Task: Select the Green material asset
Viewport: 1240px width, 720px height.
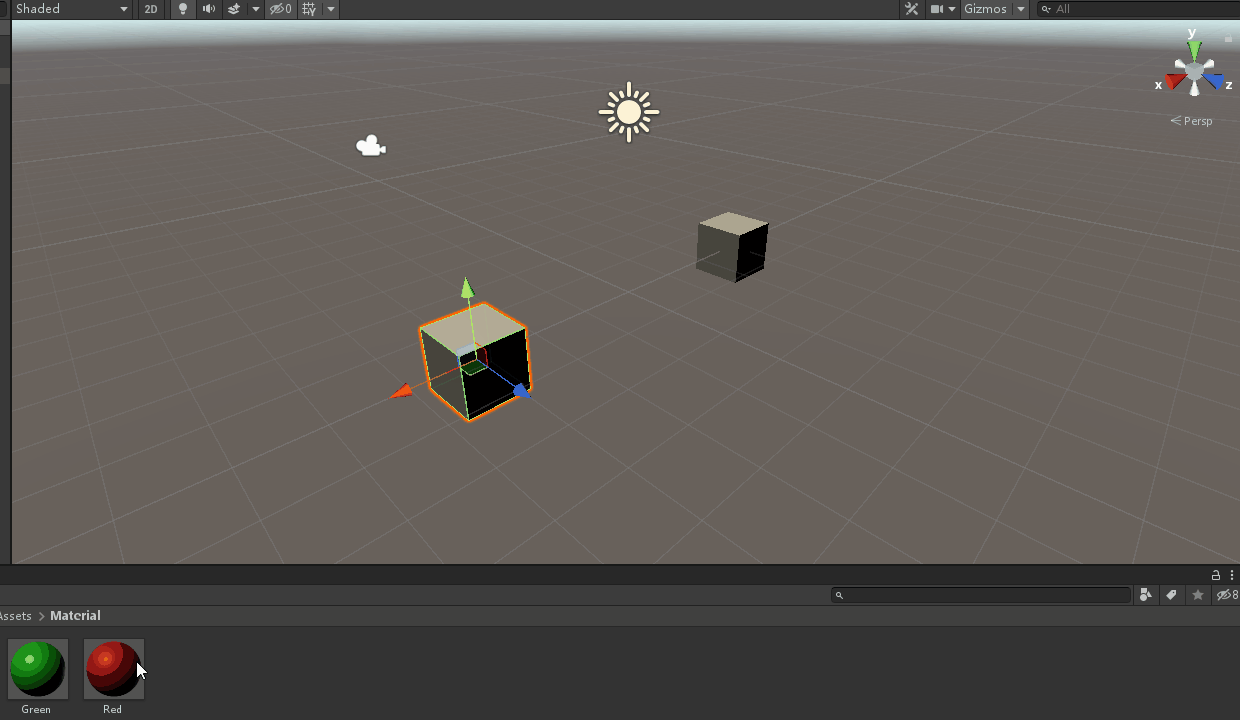Action: [37, 670]
